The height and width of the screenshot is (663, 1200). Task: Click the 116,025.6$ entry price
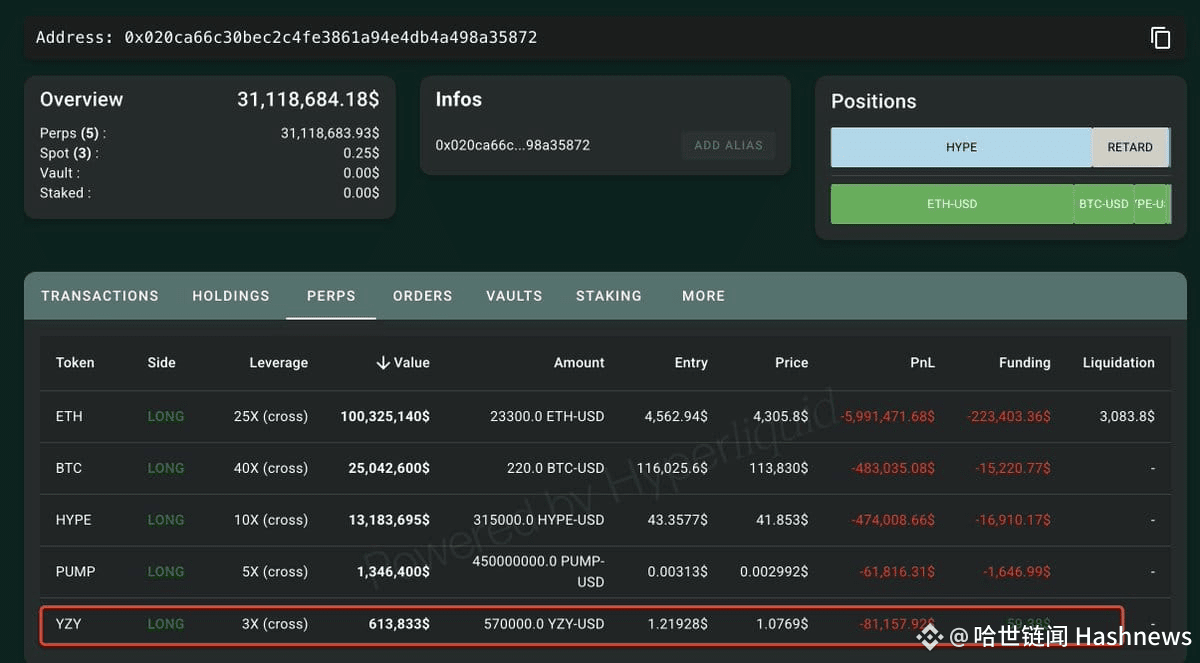point(672,468)
